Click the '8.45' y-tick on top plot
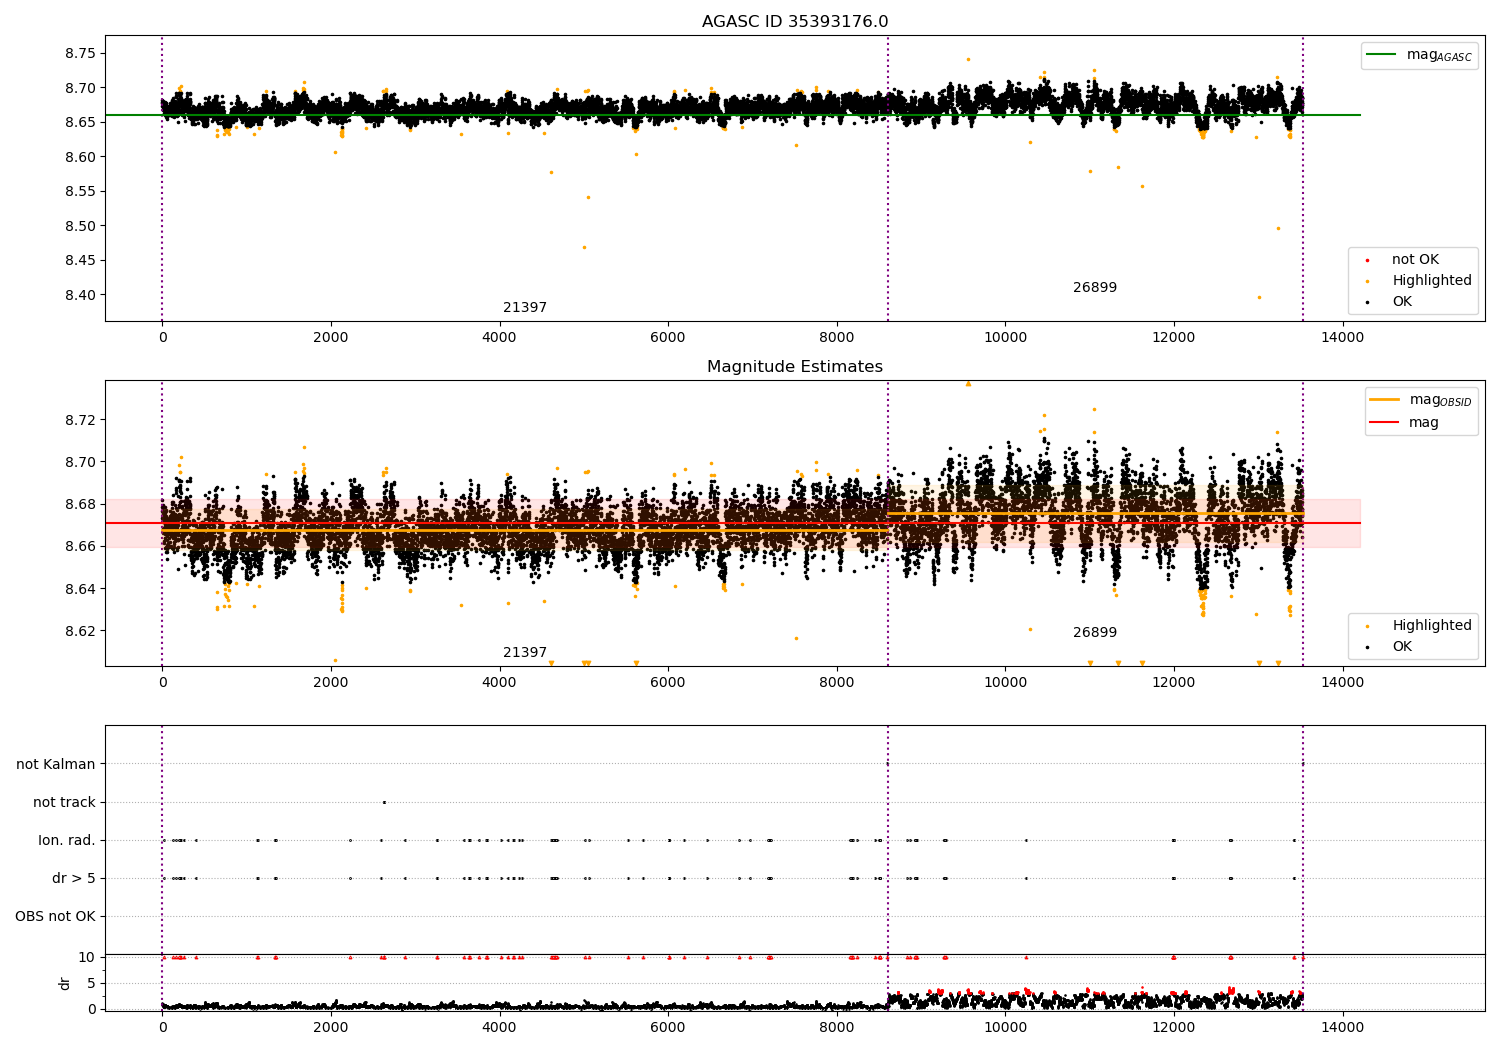This screenshot has width=1500, height=1050. click(x=80, y=260)
